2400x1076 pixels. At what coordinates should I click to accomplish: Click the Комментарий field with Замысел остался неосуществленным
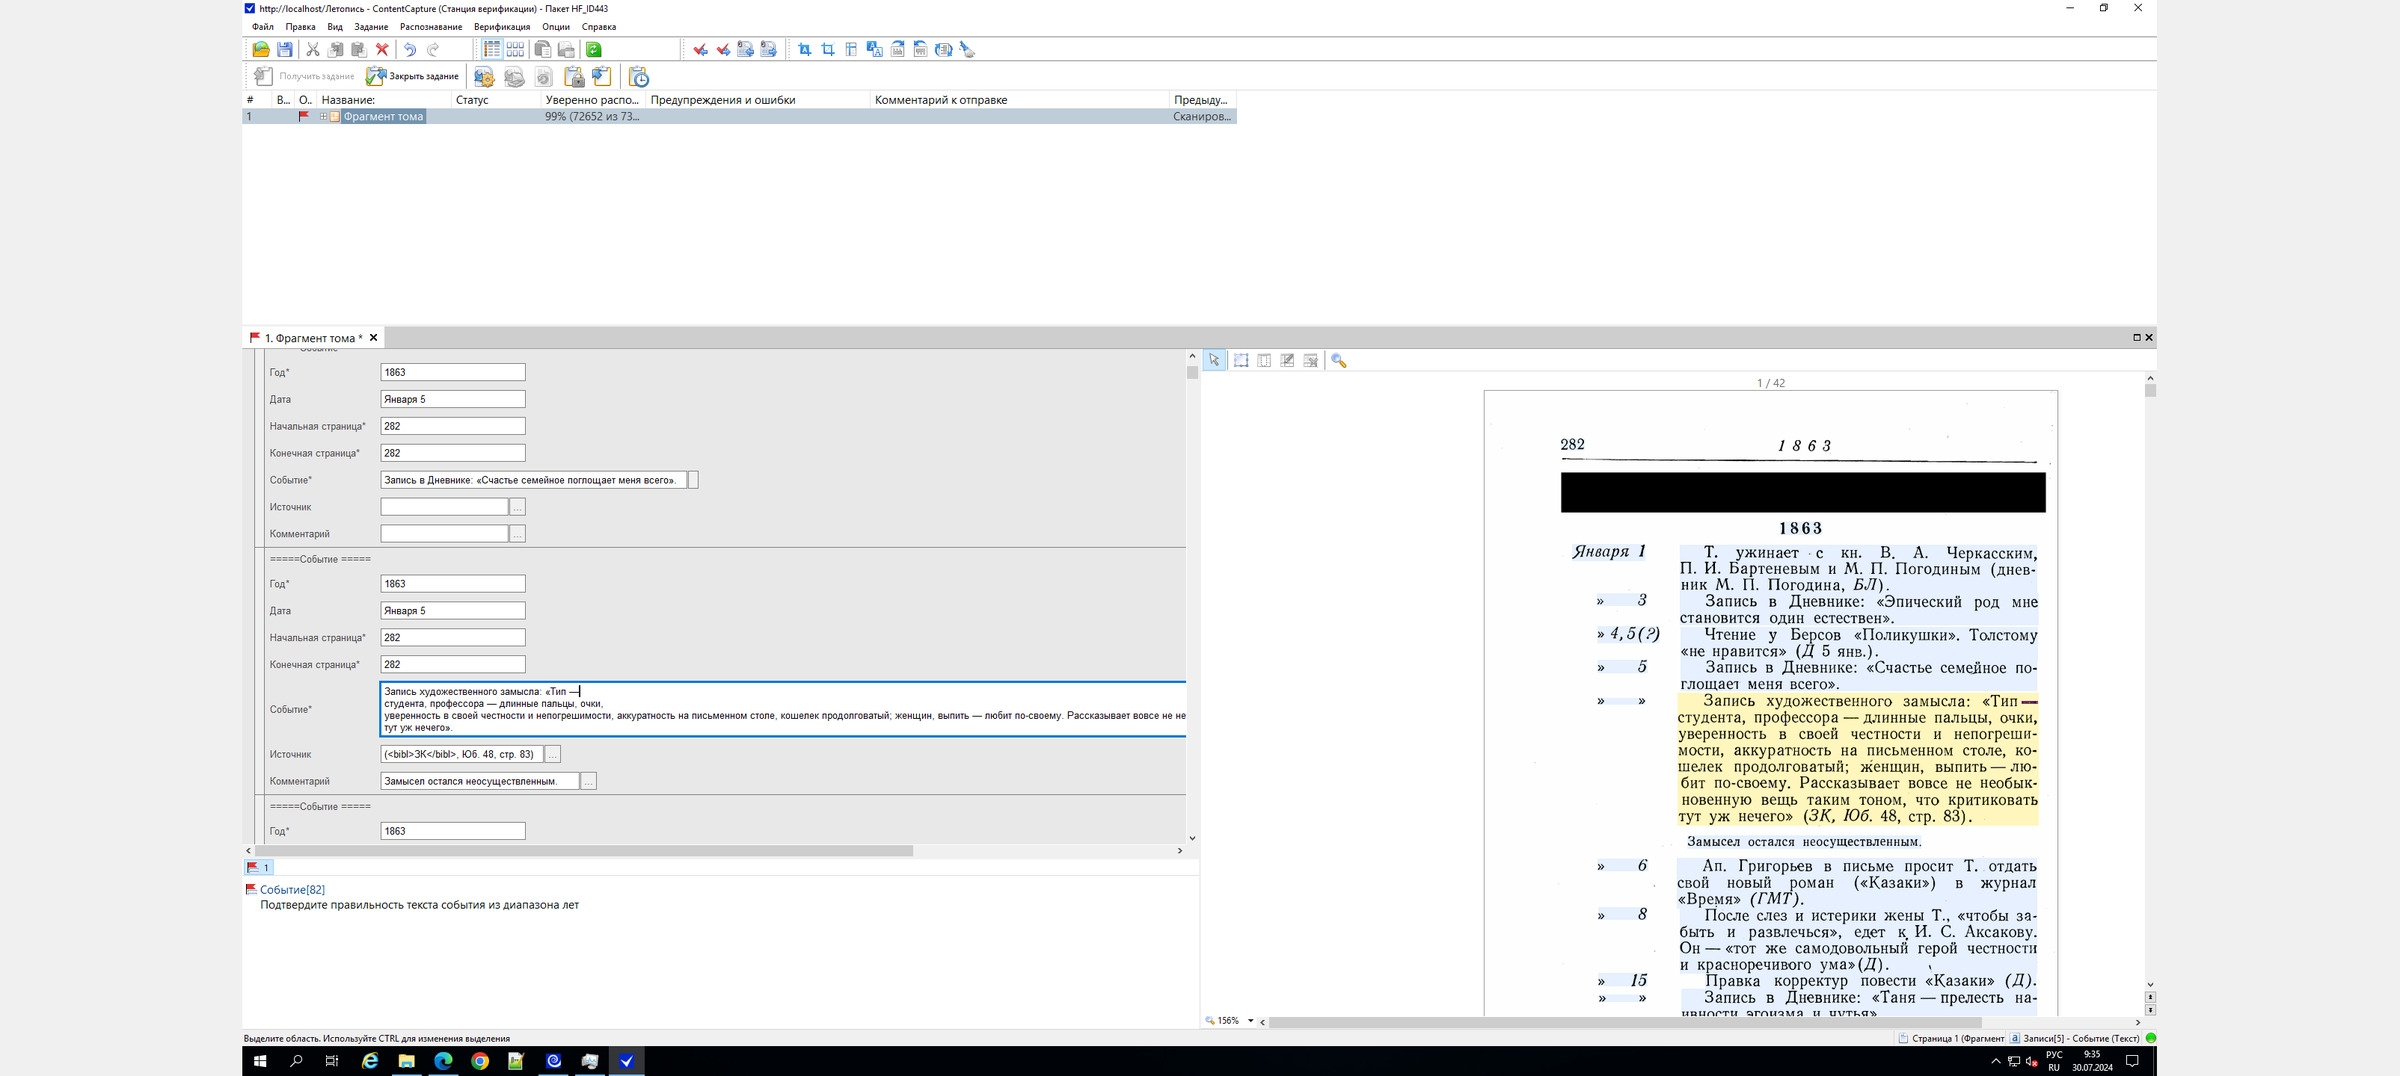(479, 781)
